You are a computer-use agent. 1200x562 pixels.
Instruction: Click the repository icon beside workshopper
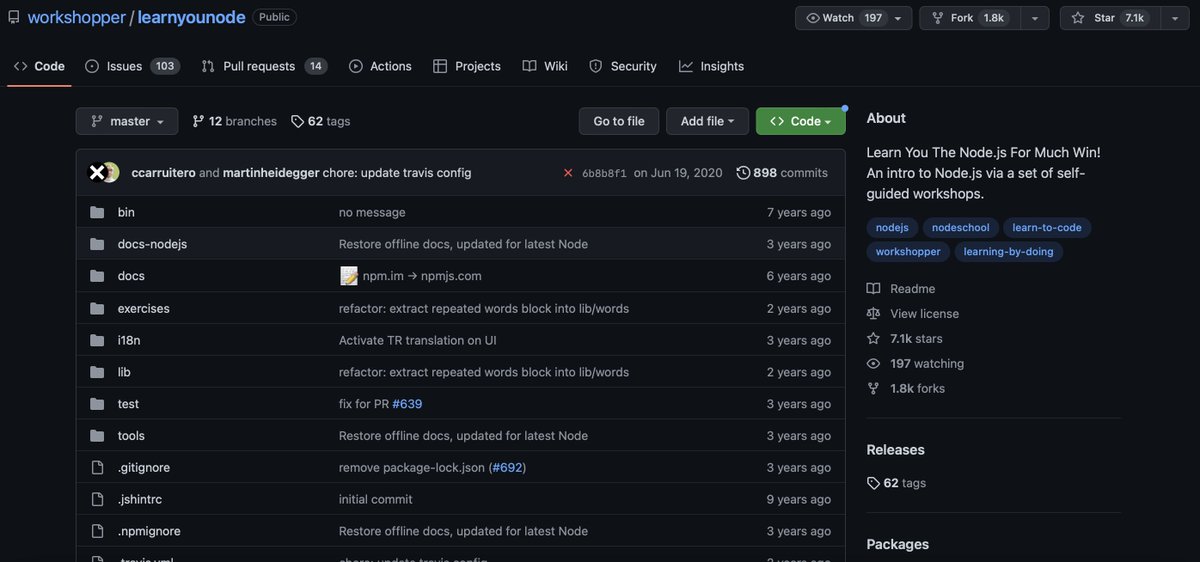pos(14,17)
